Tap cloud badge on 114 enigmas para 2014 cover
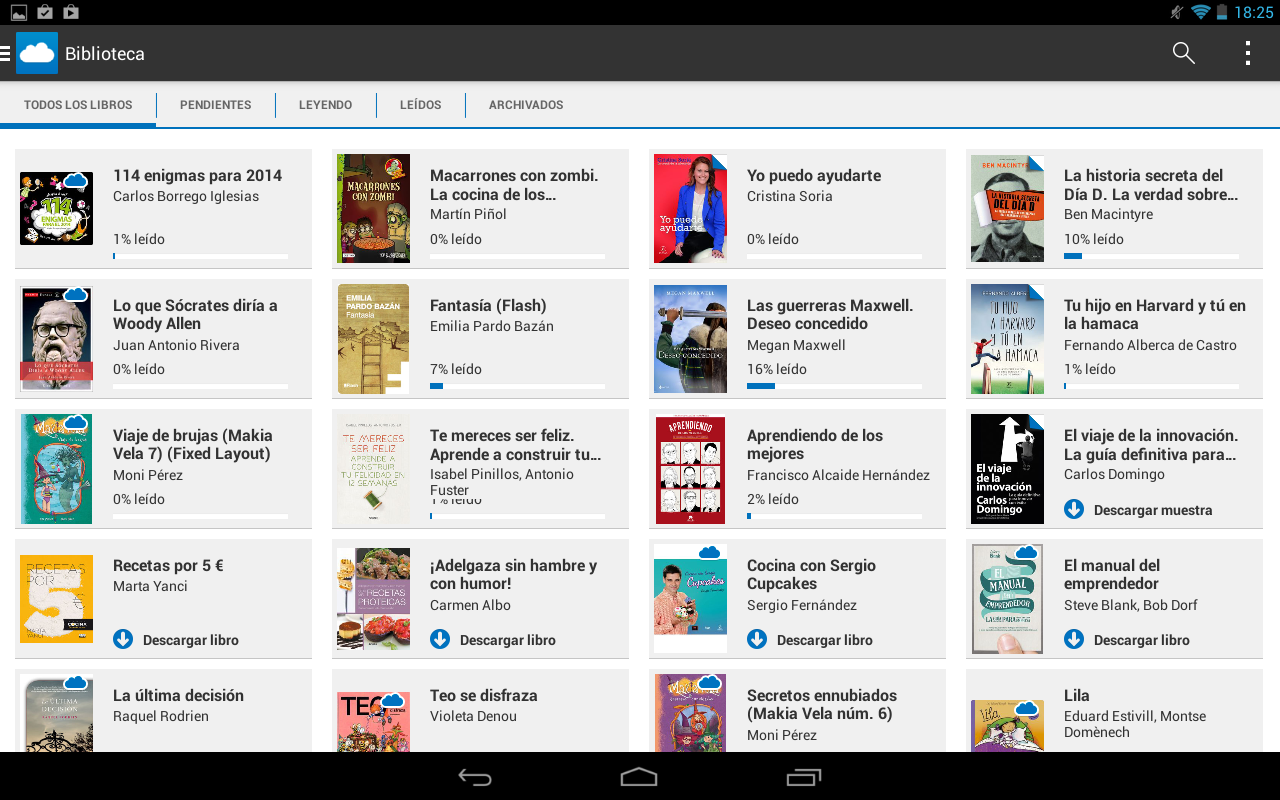The width and height of the screenshot is (1280, 800). point(76,181)
